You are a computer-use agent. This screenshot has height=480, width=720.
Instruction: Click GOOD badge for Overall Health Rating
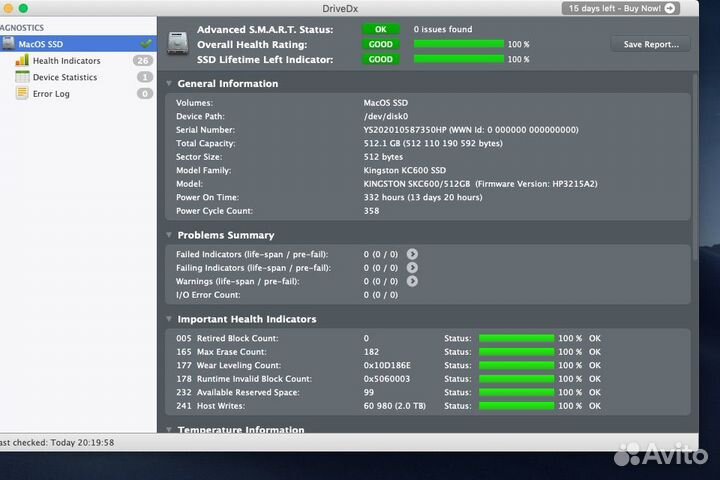point(381,44)
